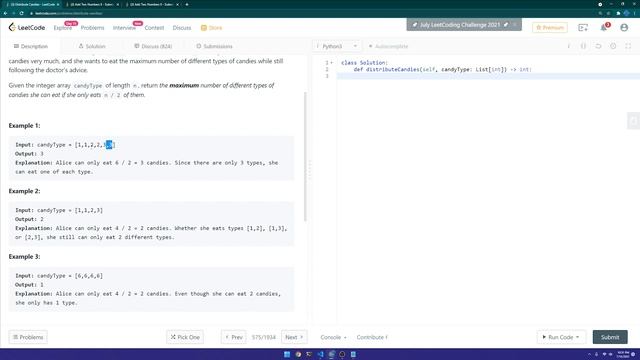Image resolution: width=640 pixels, height=360 pixels.
Task: Open the Interview navigation link
Action: [x=124, y=28]
